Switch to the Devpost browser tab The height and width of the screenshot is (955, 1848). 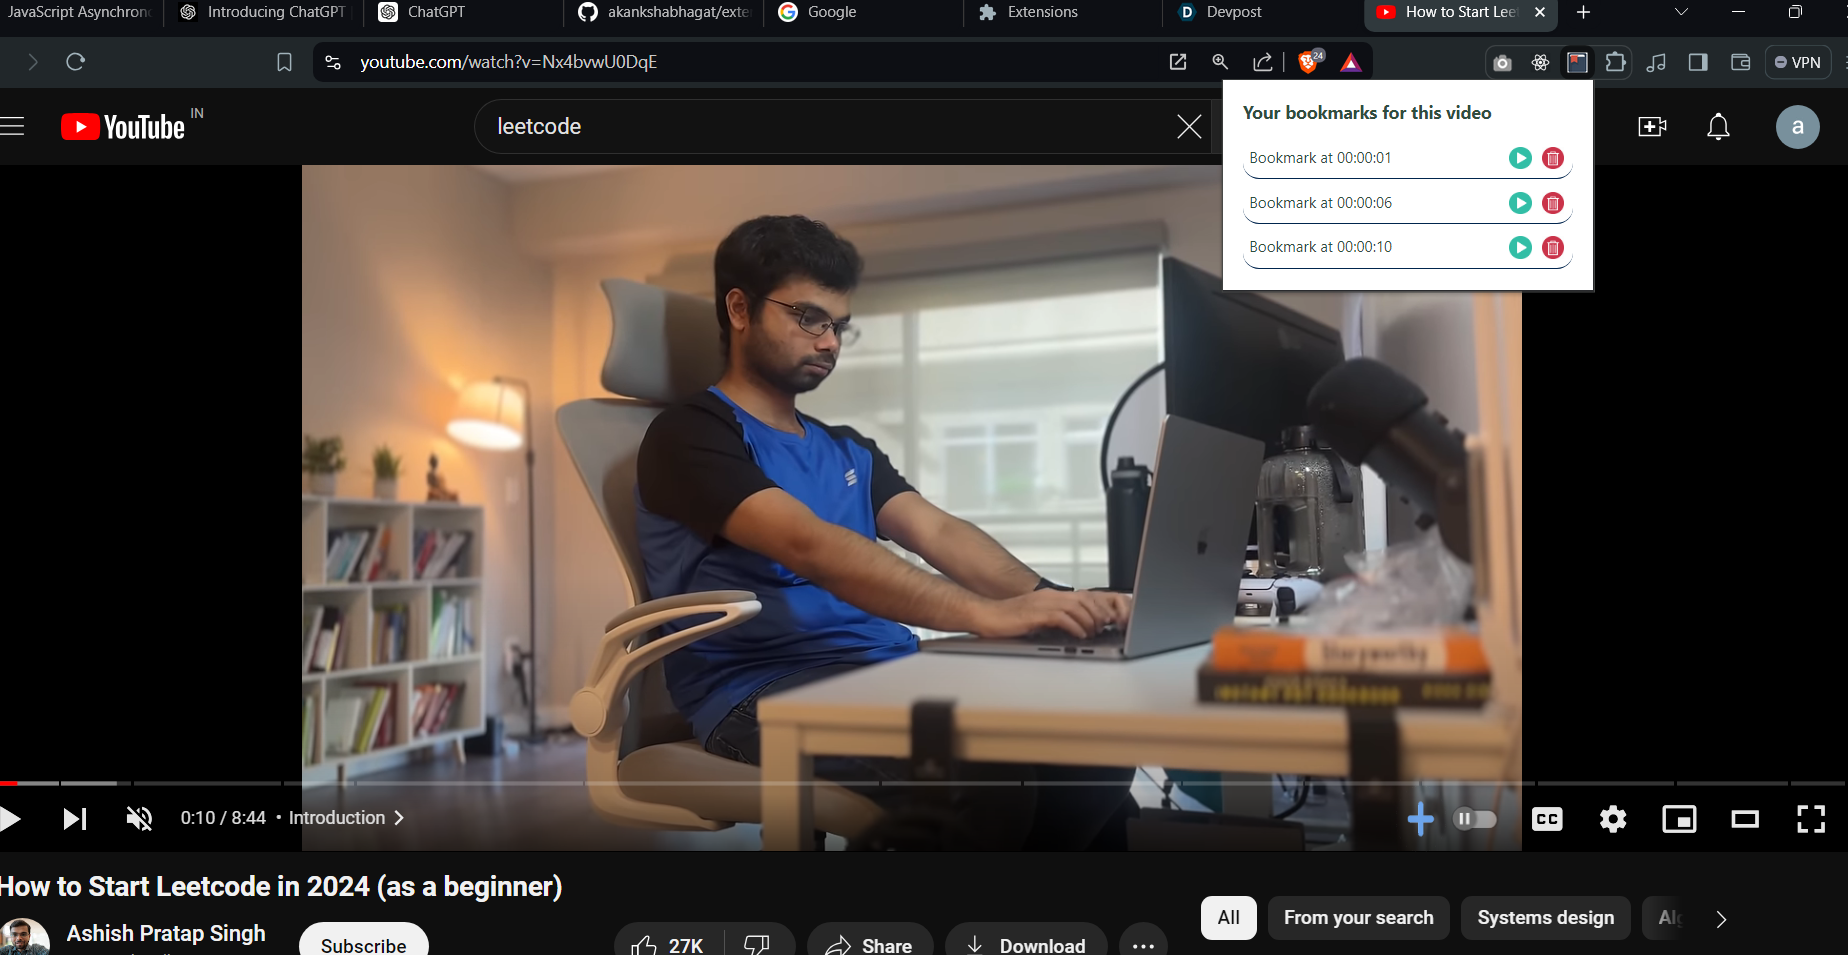pyautogui.click(x=1264, y=12)
